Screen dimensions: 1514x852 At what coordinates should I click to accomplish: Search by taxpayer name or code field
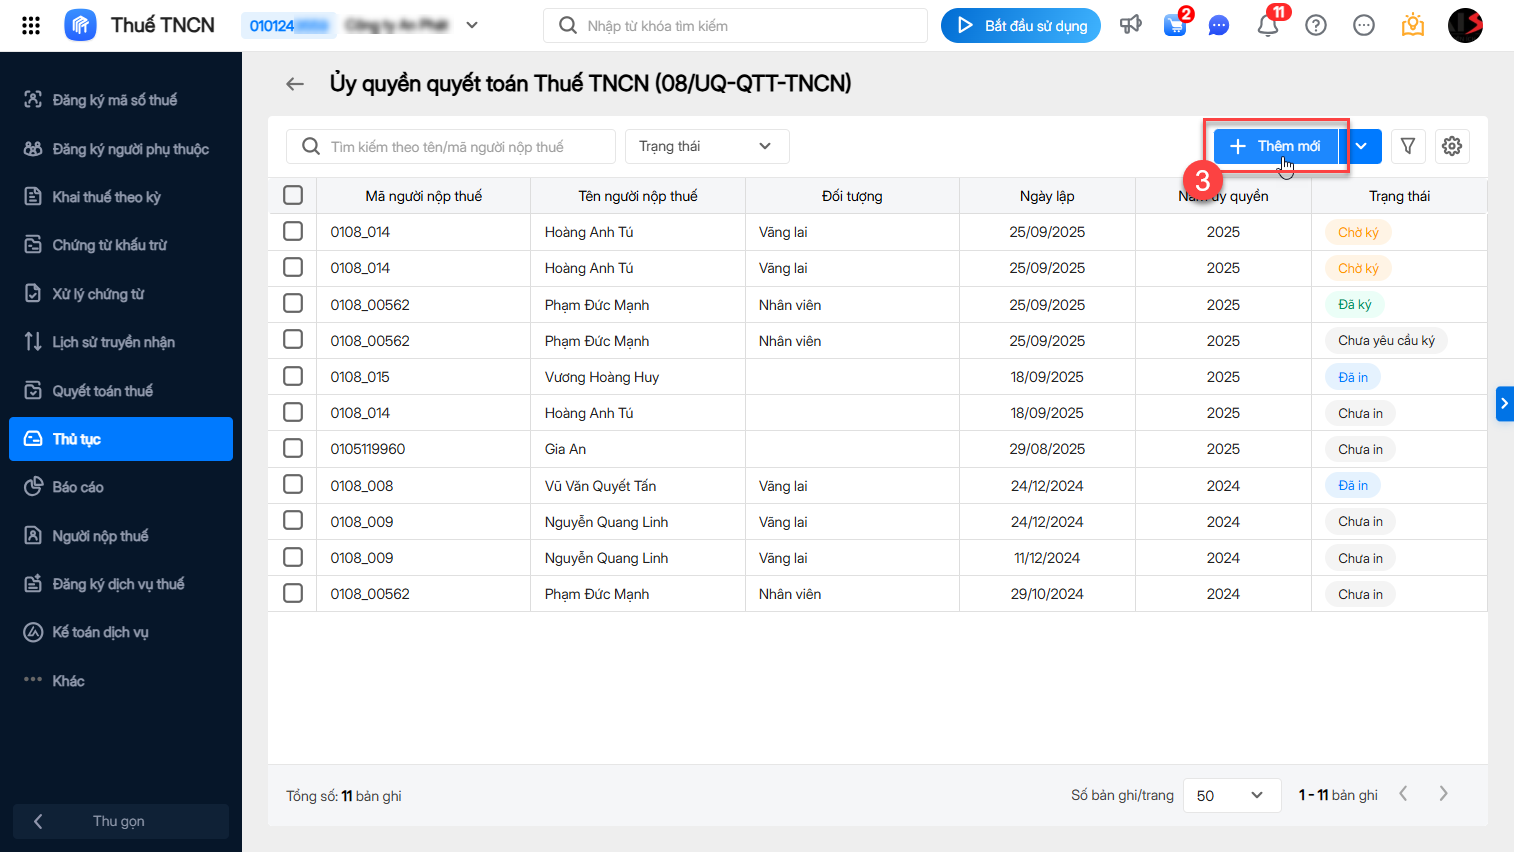coord(451,146)
